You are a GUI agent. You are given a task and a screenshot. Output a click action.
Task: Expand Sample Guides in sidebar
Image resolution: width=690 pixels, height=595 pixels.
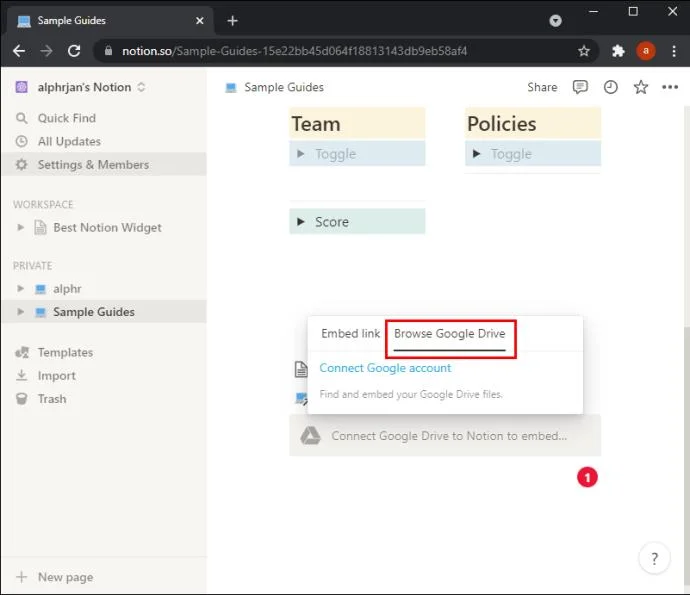pyautogui.click(x=20, y=312)
